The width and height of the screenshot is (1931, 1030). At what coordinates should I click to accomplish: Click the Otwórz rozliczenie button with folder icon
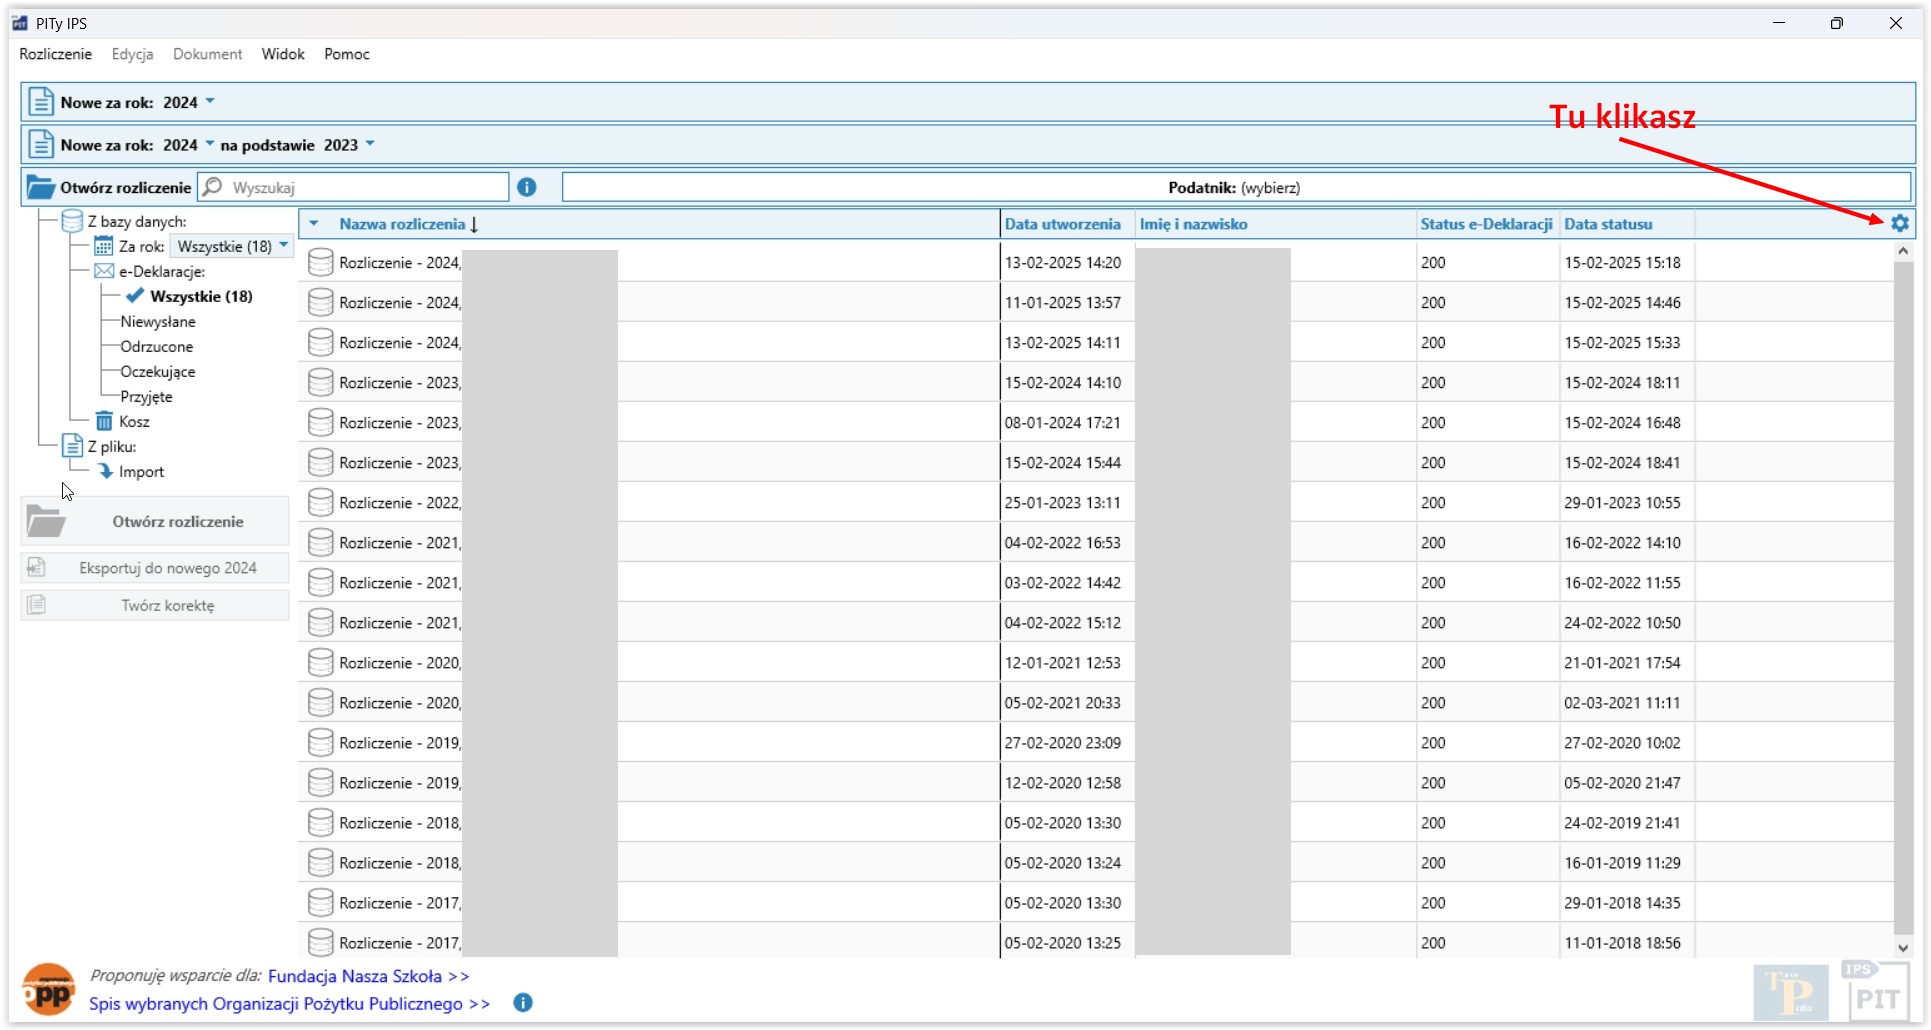tap(155, 521)
